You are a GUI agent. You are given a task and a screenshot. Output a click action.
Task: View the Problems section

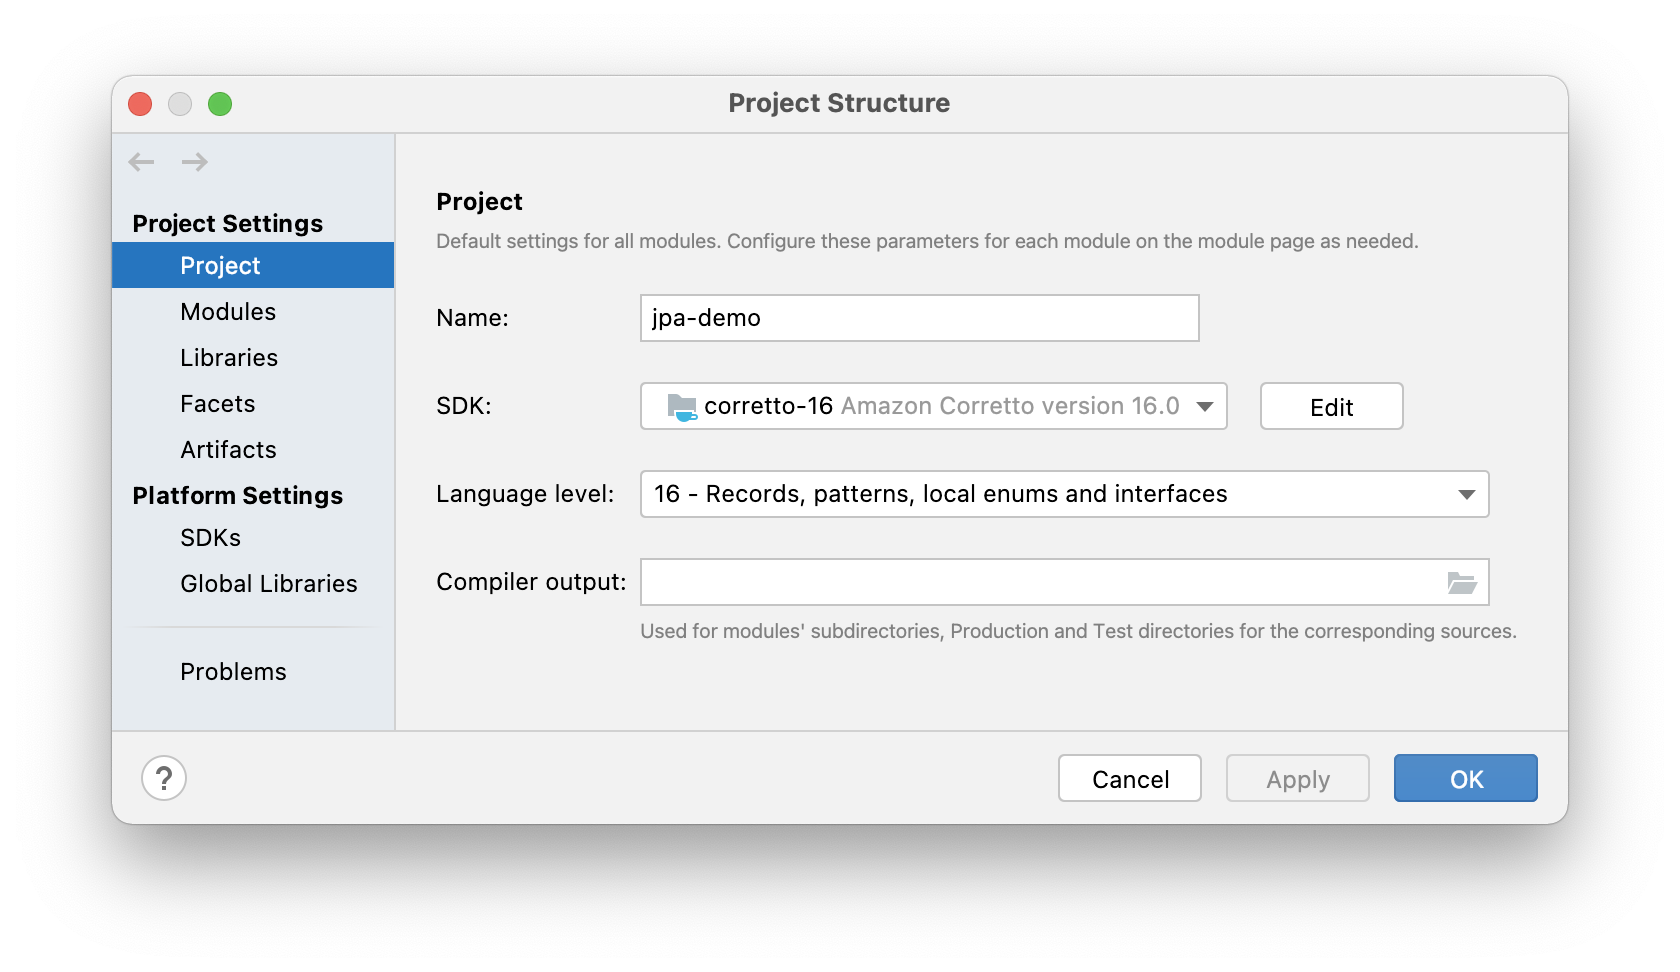[x=233, y=671]
